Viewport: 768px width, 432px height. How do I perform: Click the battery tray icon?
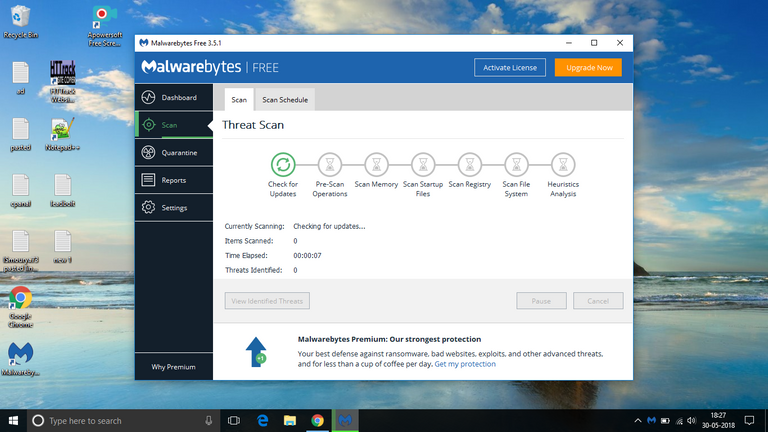pos(665,421)
